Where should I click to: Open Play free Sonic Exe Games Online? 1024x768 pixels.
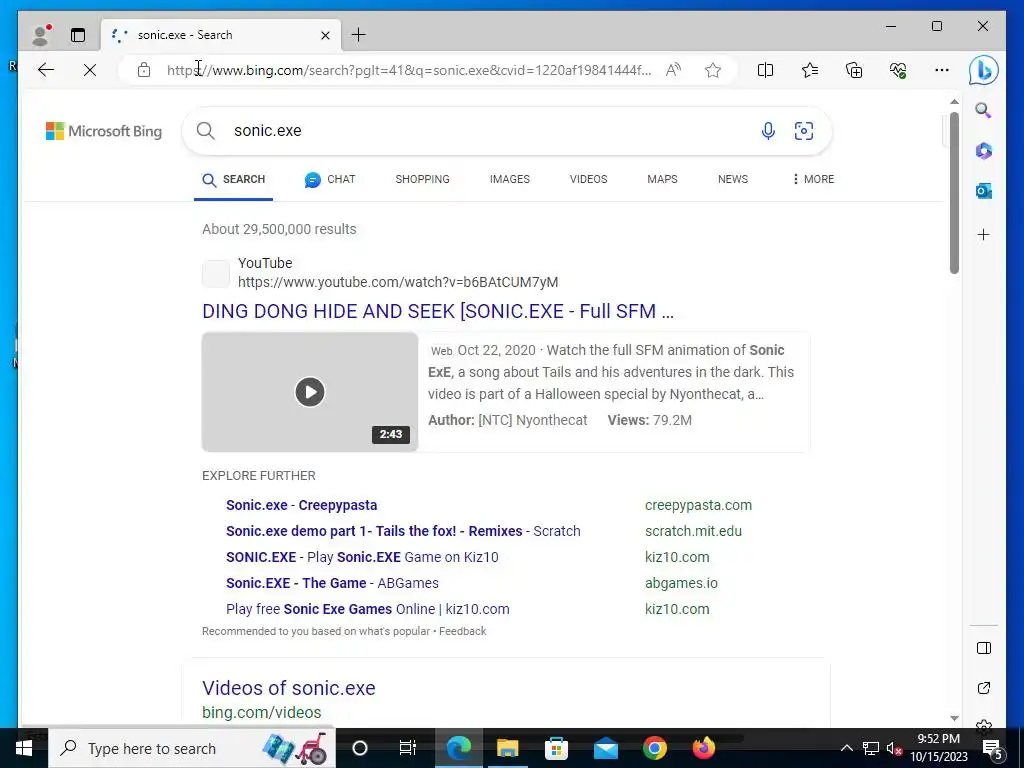pos(368,609)
